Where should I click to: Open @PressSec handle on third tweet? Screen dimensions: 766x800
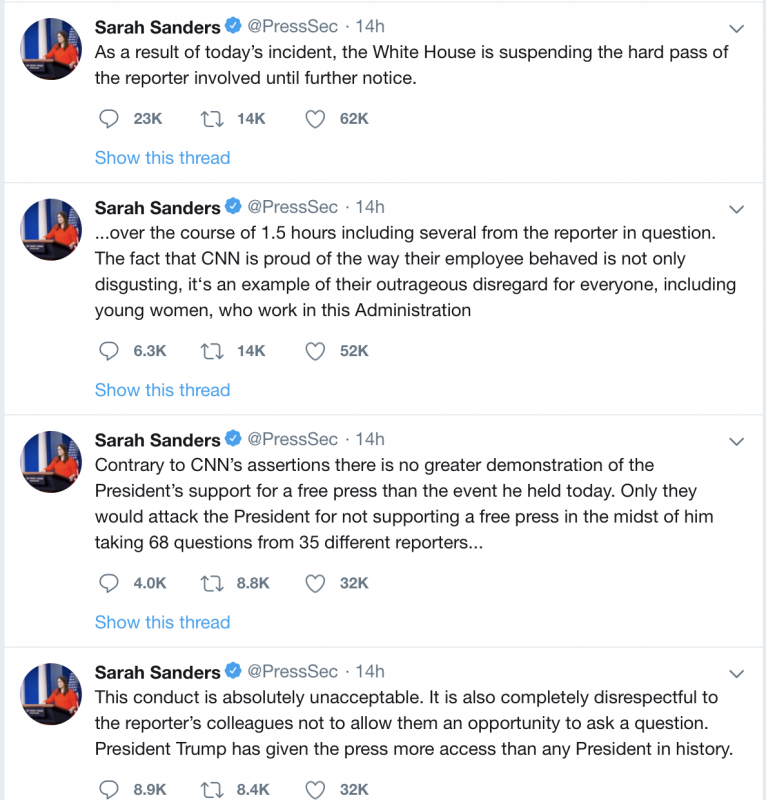tap(292, 439)
